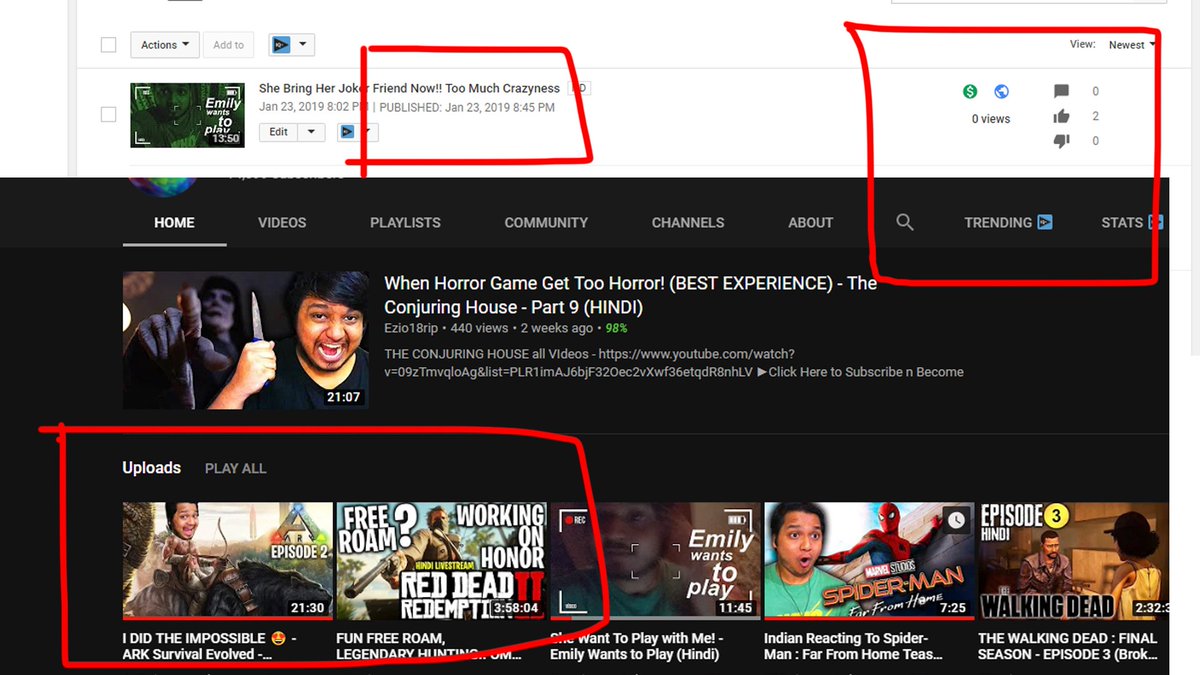1200x675 pixels.
Task: Click the thumbs down dislikes icon
Action: pyautogui.click(x=1062, y=141)
